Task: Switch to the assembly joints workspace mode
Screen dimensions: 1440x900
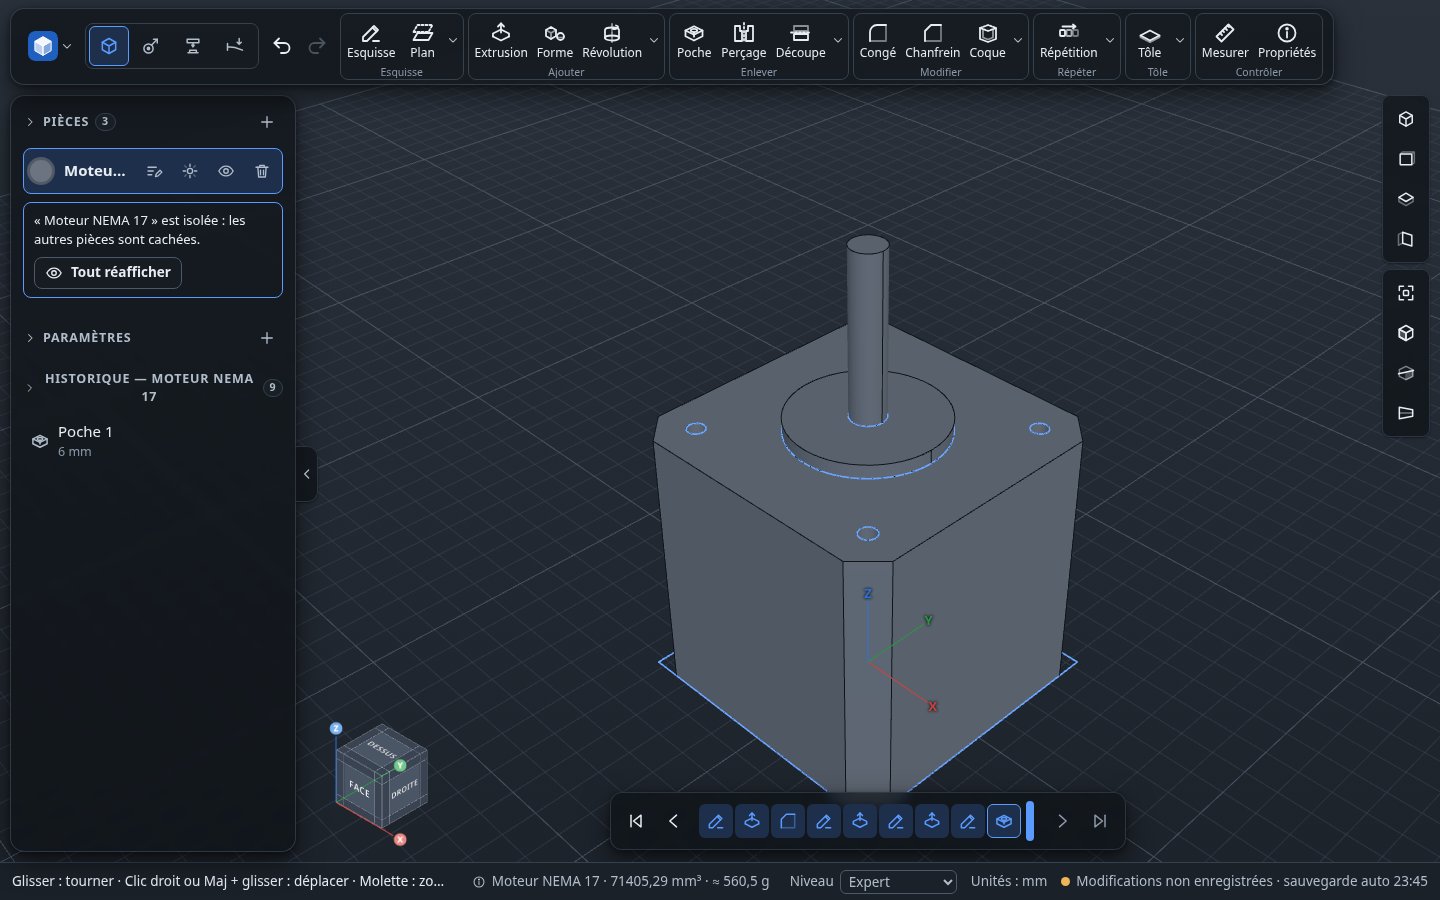Action: [151, 46]
